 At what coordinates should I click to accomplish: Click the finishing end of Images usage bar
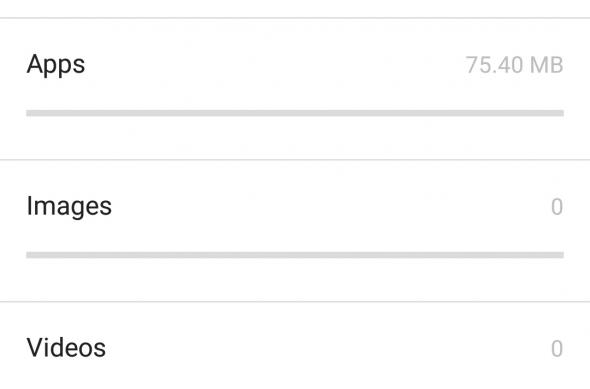[x=560, y=255]
